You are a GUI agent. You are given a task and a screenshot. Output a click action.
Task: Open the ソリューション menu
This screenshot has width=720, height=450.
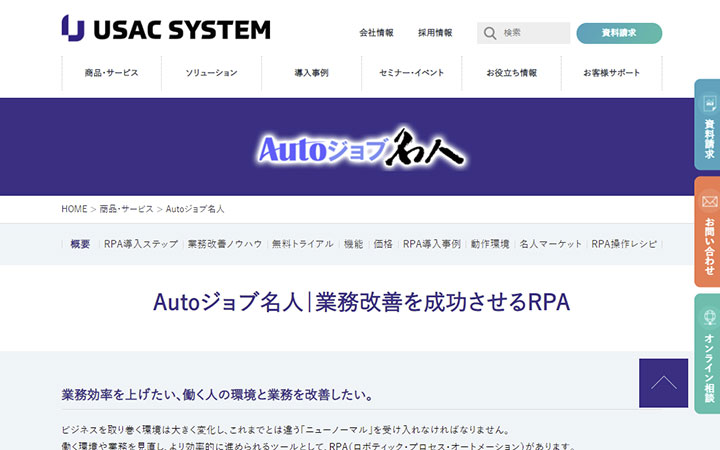[x=211, y=73]
